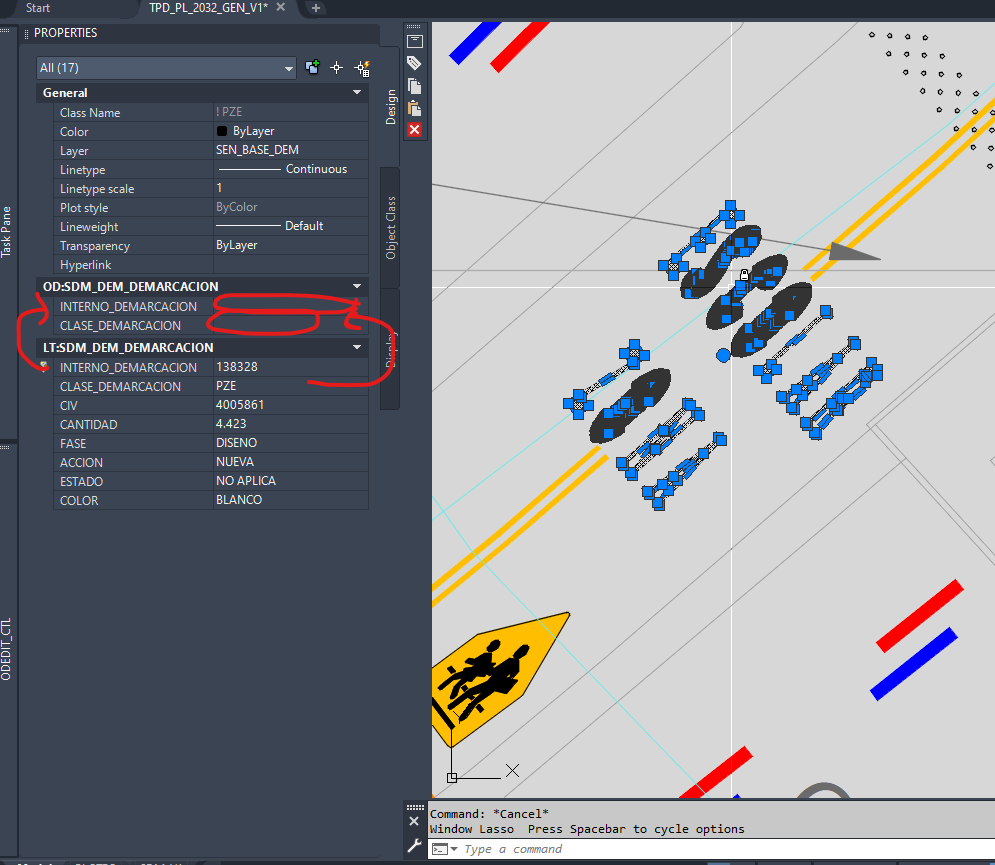
Task: Open Quick Select lightning icon
Action: pyautogui.click(x=362, y=67)
